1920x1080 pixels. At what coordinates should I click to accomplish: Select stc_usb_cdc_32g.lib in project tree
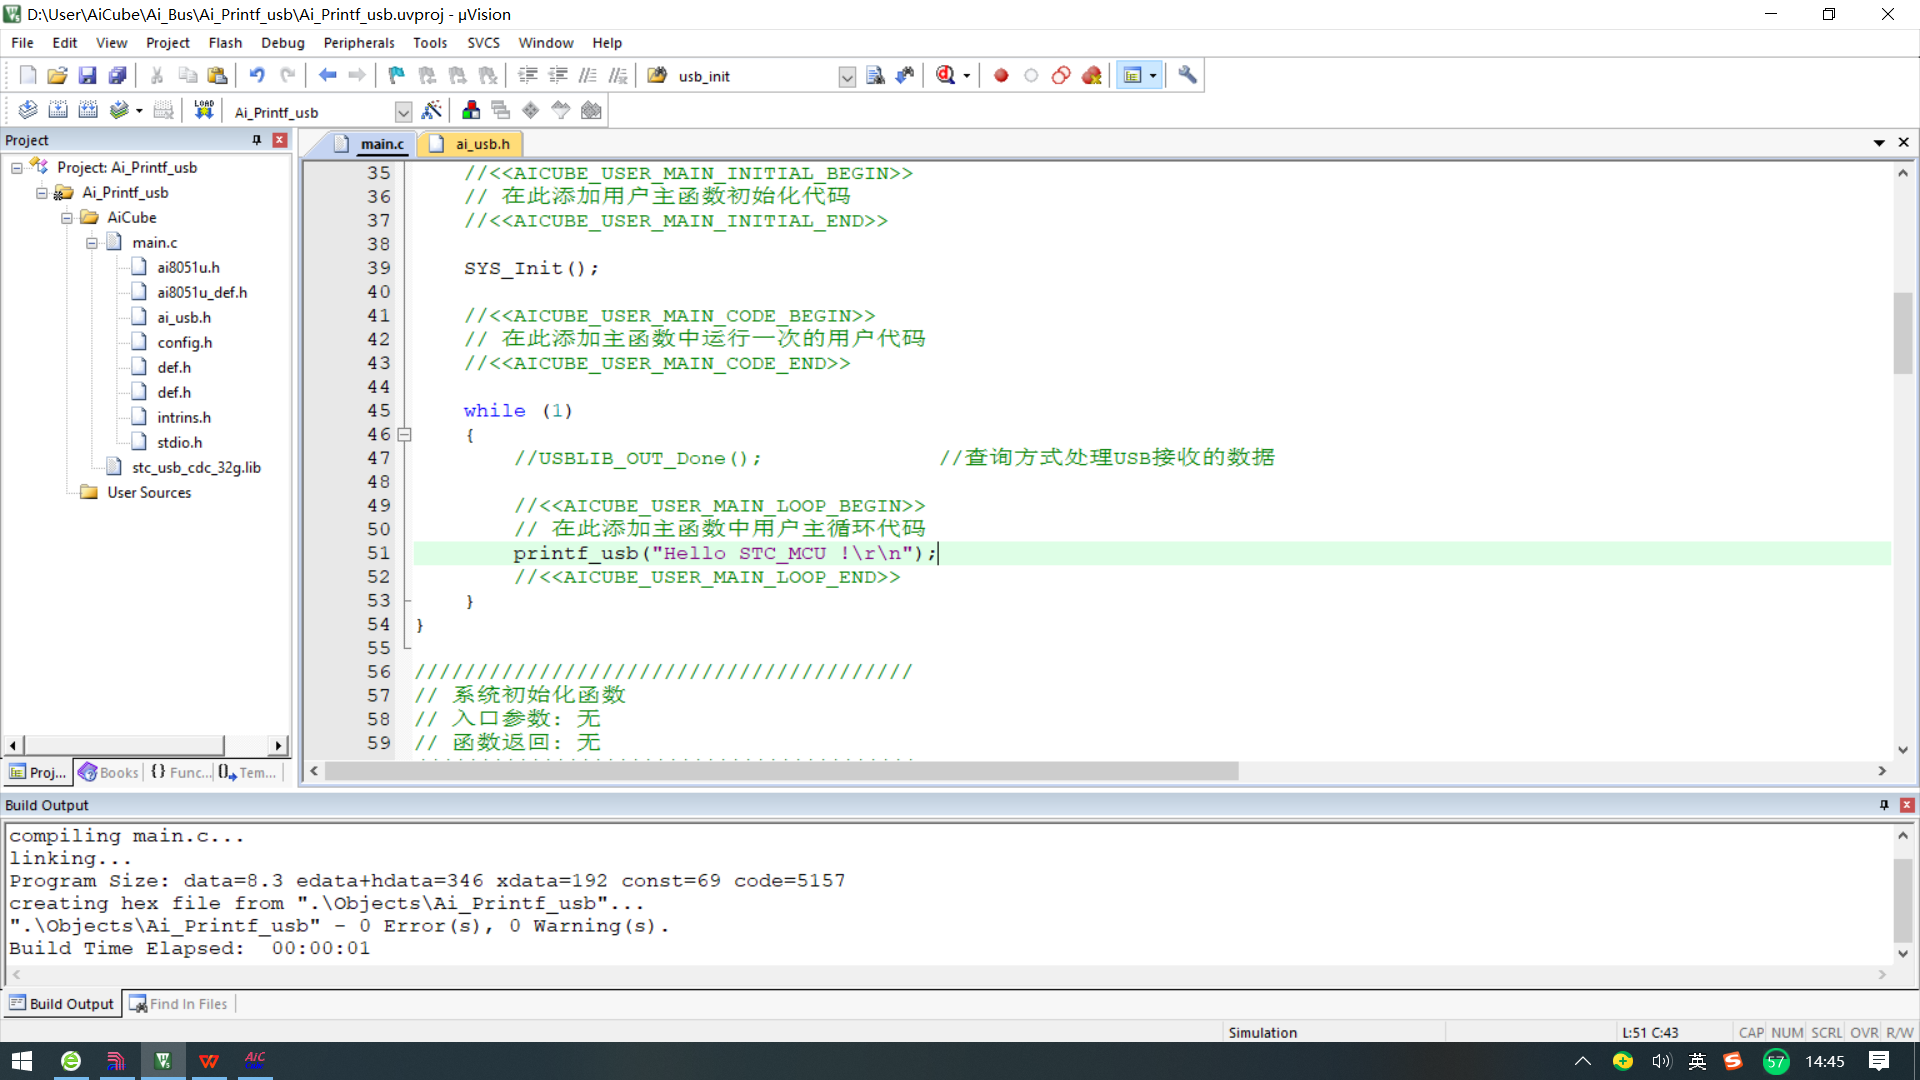point(196,468)
